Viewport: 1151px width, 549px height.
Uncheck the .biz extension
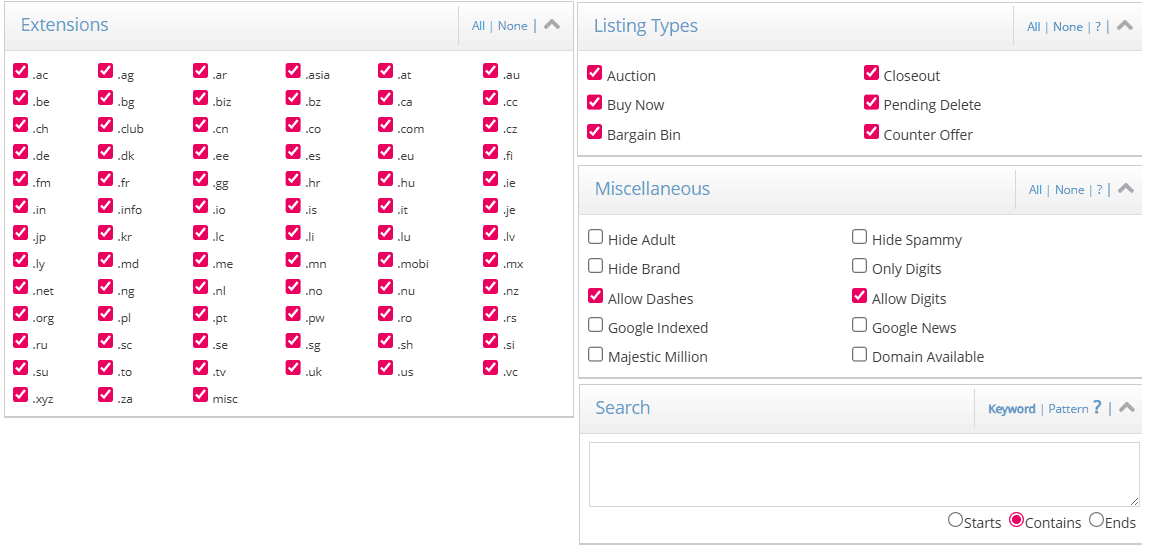click(x=200, y=98)
